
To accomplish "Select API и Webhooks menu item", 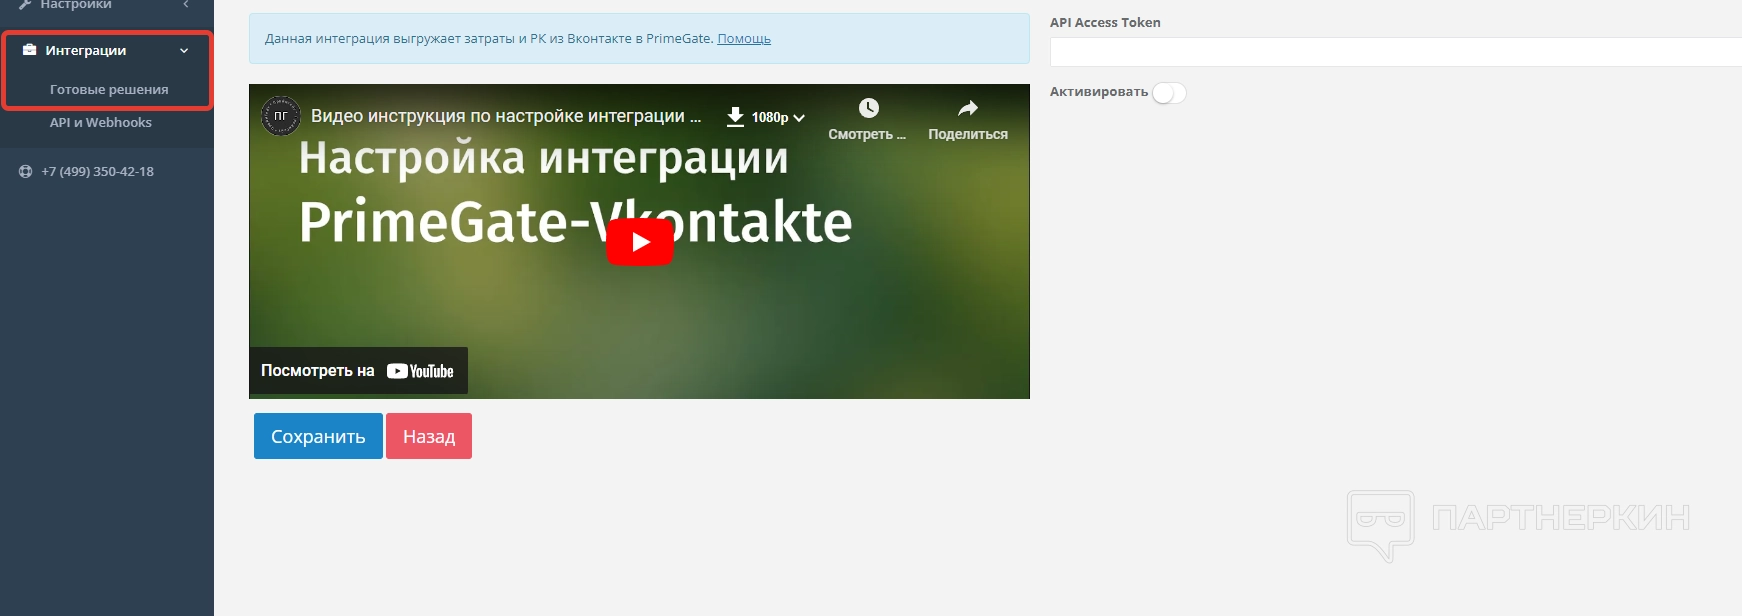I will [101, 123].
